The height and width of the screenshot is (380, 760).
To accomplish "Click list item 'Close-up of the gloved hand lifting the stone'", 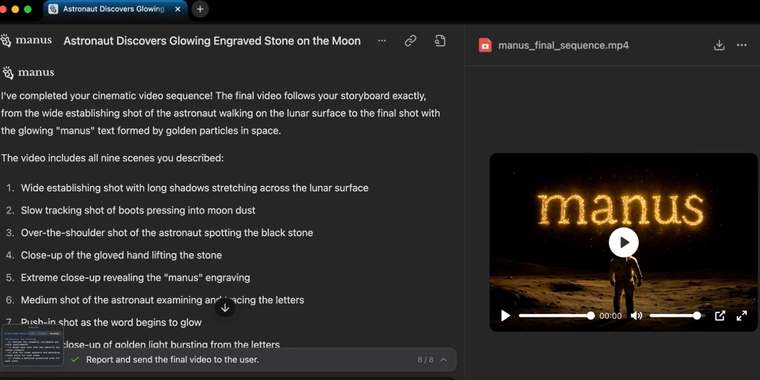I will (x=121, y=255).
